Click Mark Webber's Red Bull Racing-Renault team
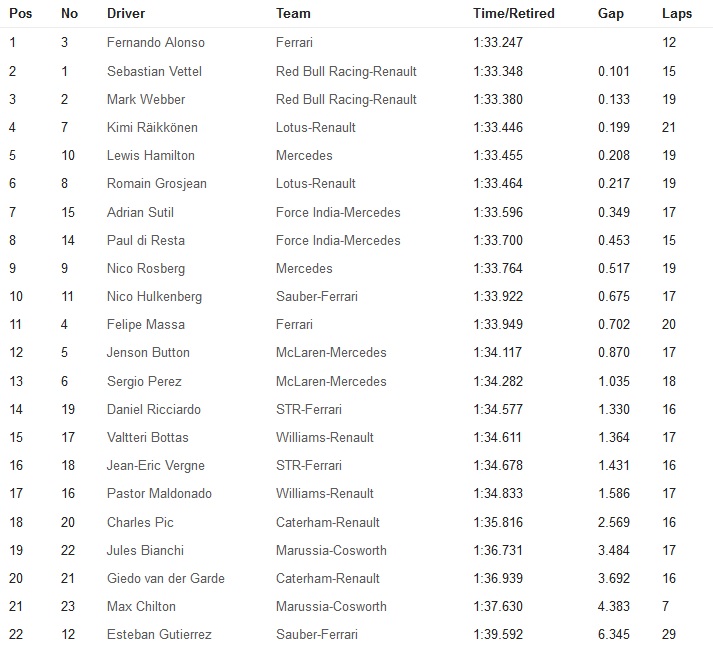This screenshot has height=646, width=713. 346,100
